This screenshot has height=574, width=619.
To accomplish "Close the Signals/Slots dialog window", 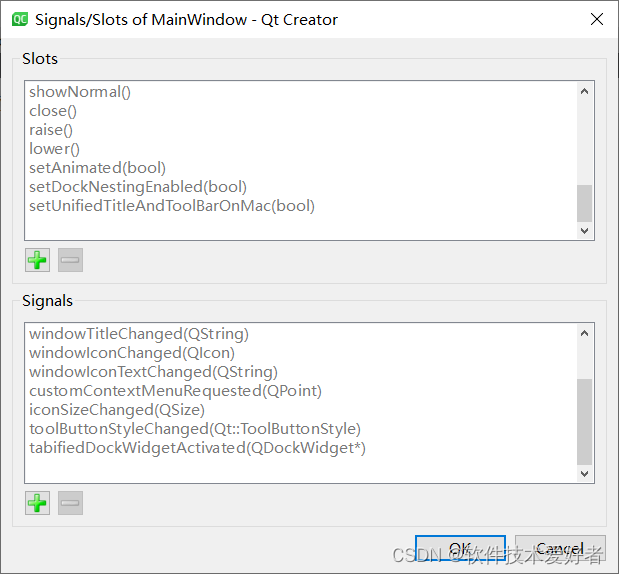I will pyautogui.click(x=596, y=19).
